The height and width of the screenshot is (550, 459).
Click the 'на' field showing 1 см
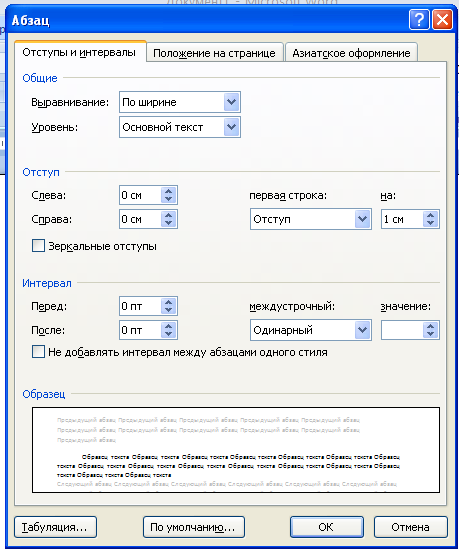tap(402, 219)
